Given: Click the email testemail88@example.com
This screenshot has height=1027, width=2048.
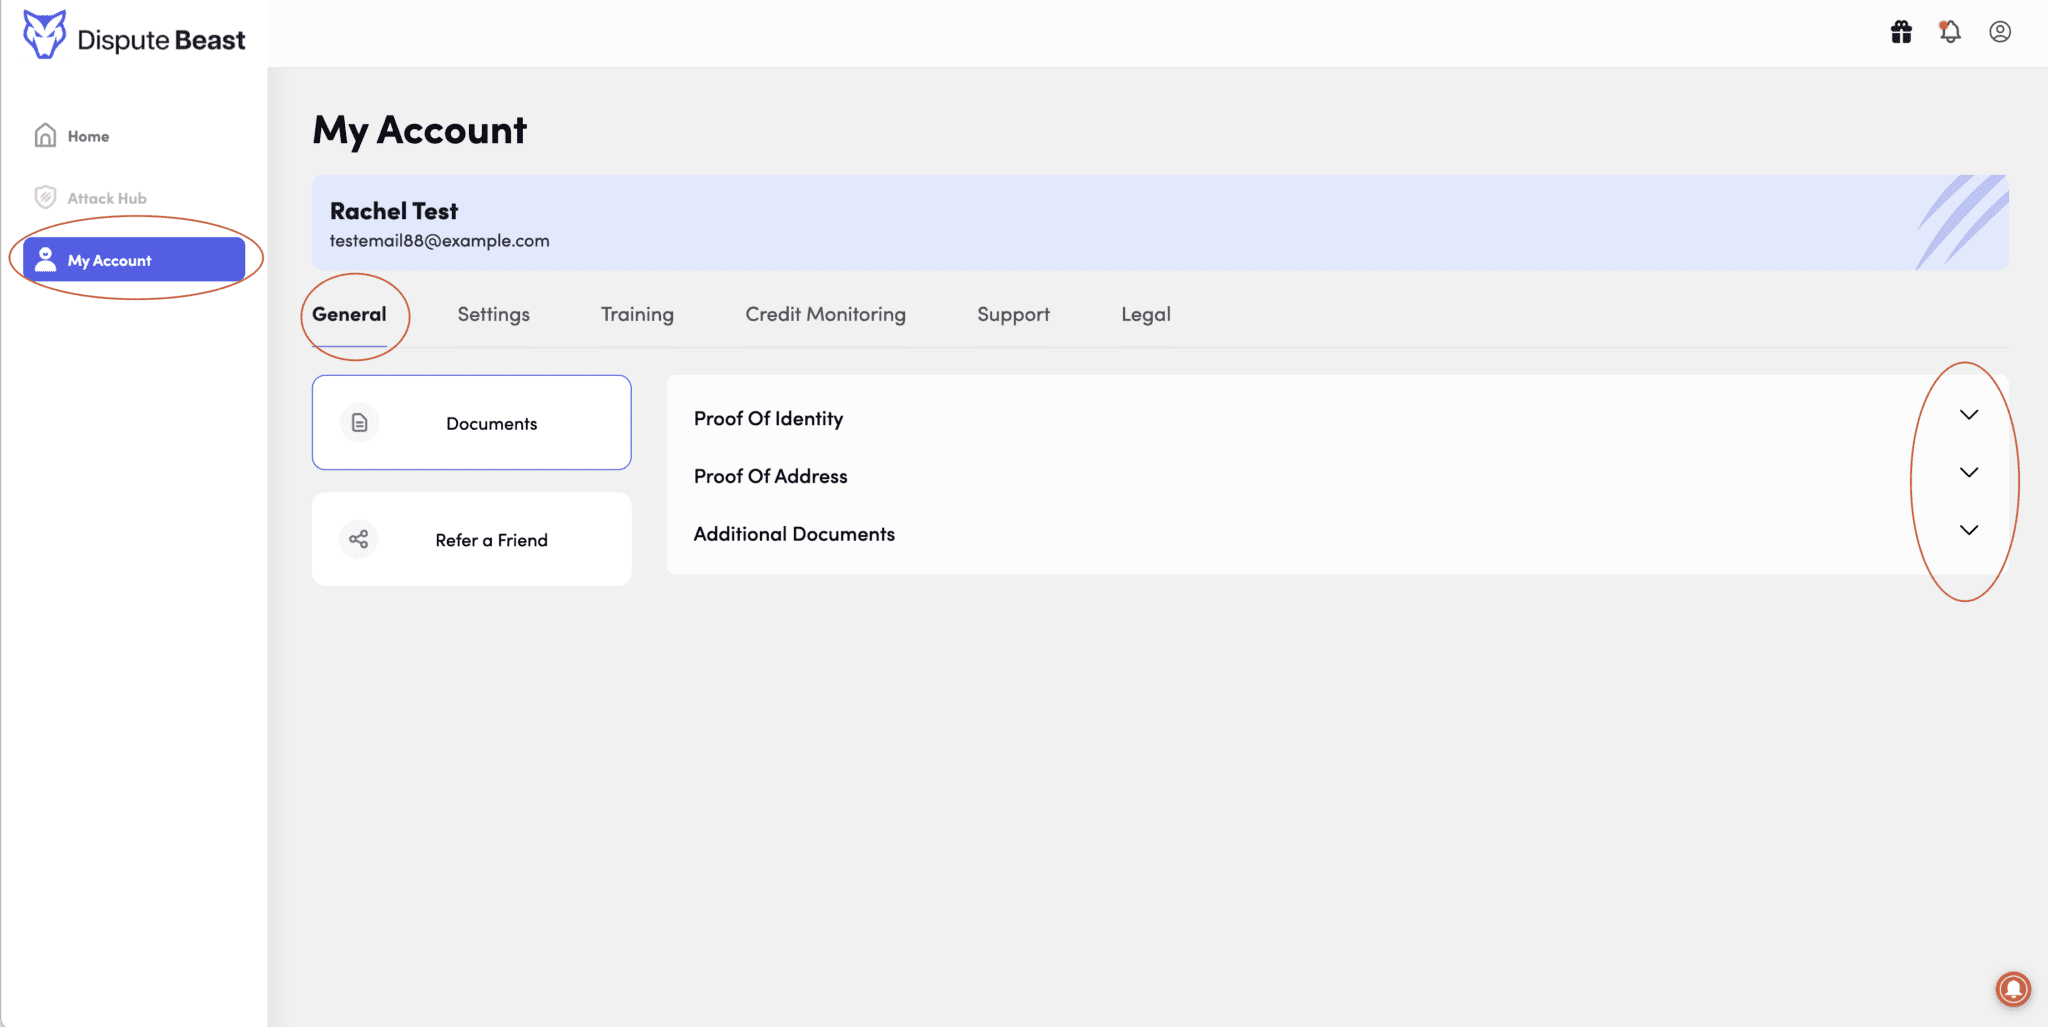Looking at the screenshot, I should (x=440, y=240).
